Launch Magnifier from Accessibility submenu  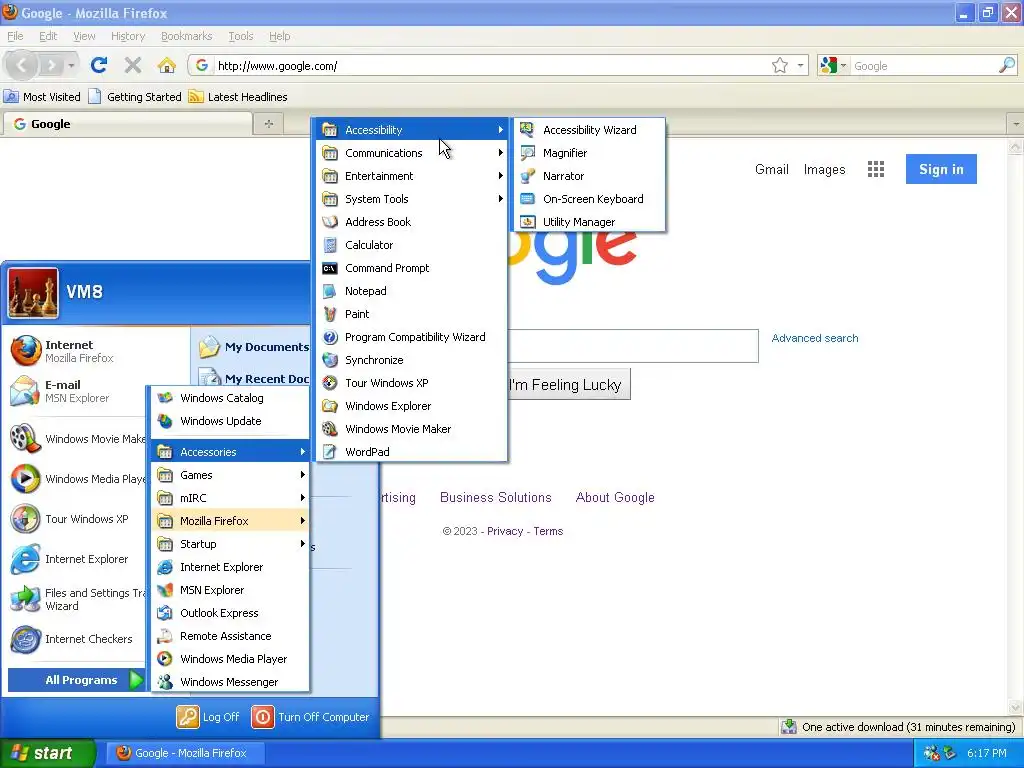click(589, 153)
